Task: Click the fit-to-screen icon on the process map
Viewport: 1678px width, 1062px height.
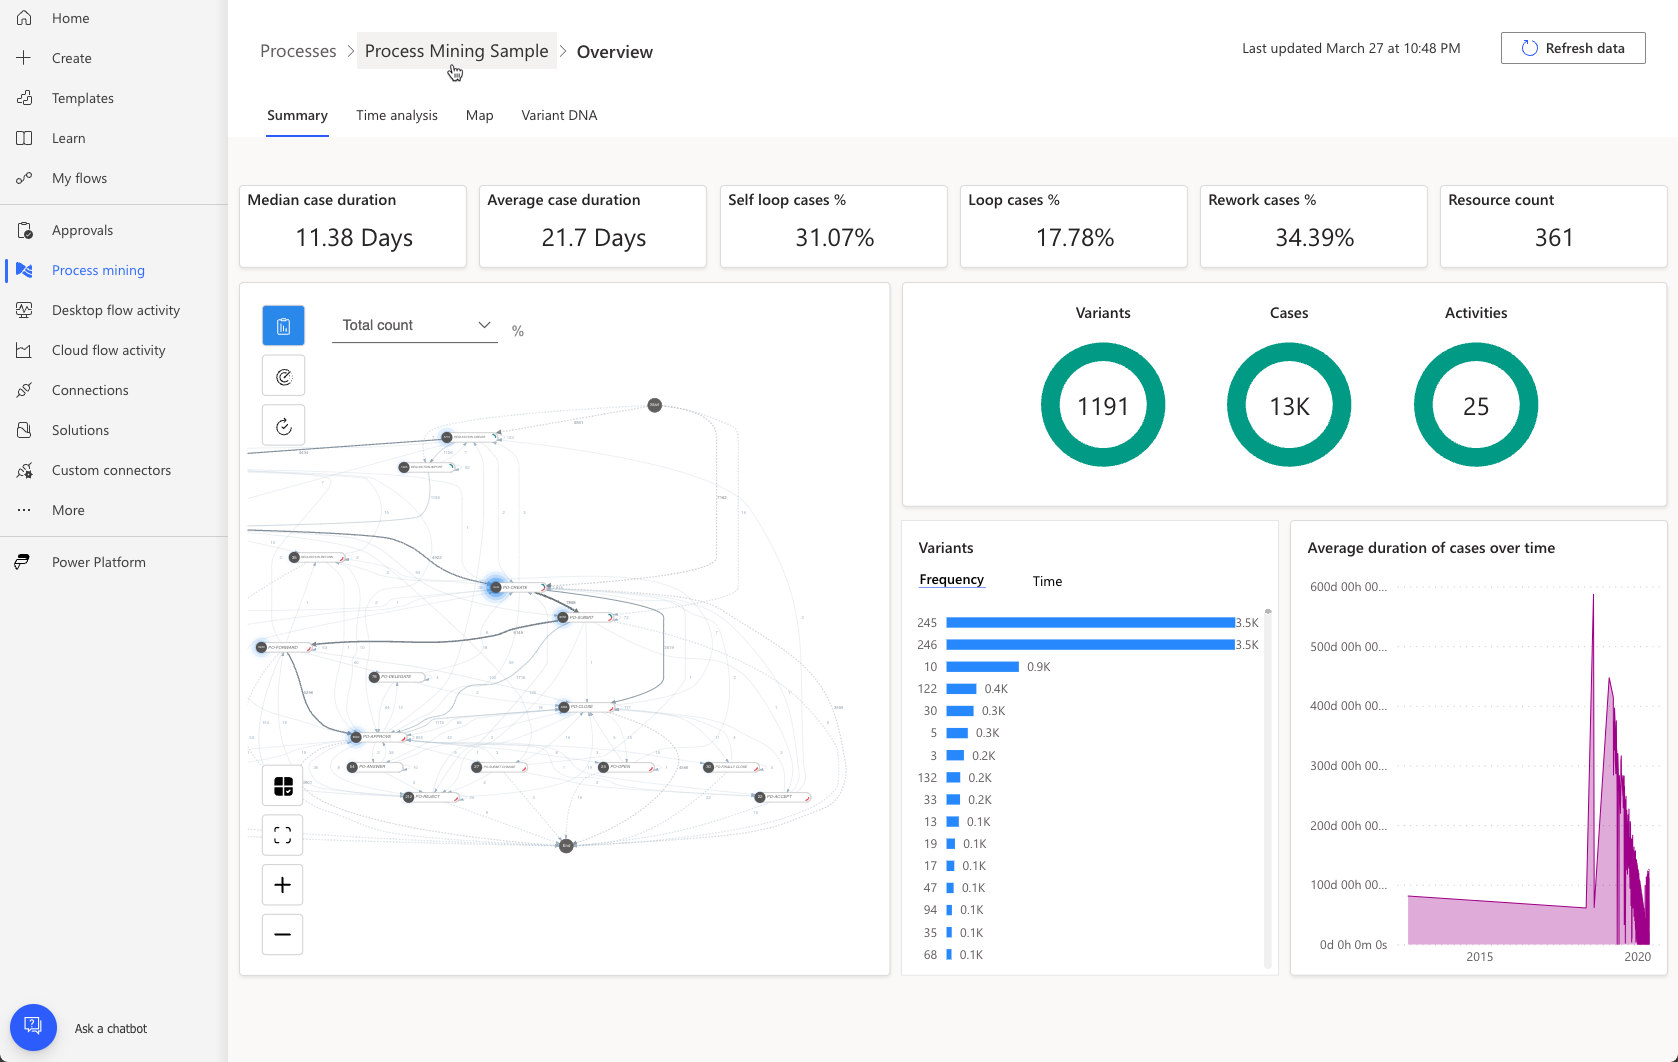Action: click(x=283, y=835)
